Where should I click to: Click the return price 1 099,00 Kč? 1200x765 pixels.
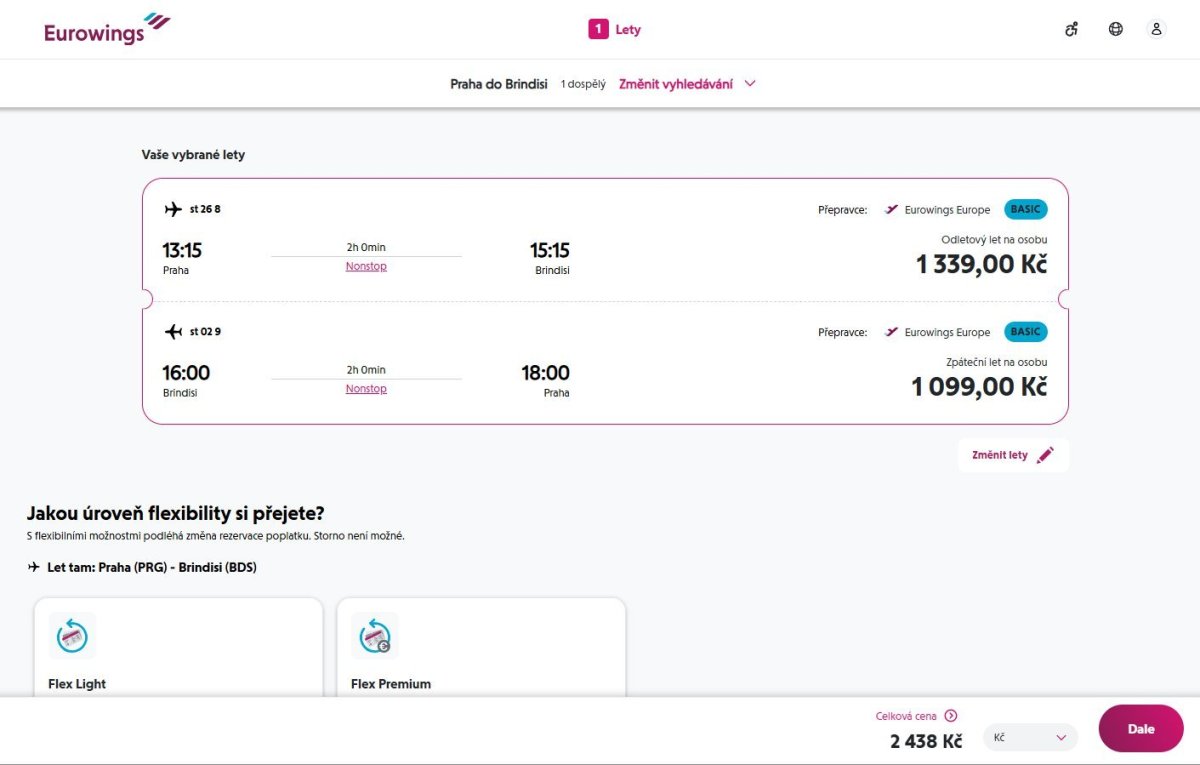(980, 386)
